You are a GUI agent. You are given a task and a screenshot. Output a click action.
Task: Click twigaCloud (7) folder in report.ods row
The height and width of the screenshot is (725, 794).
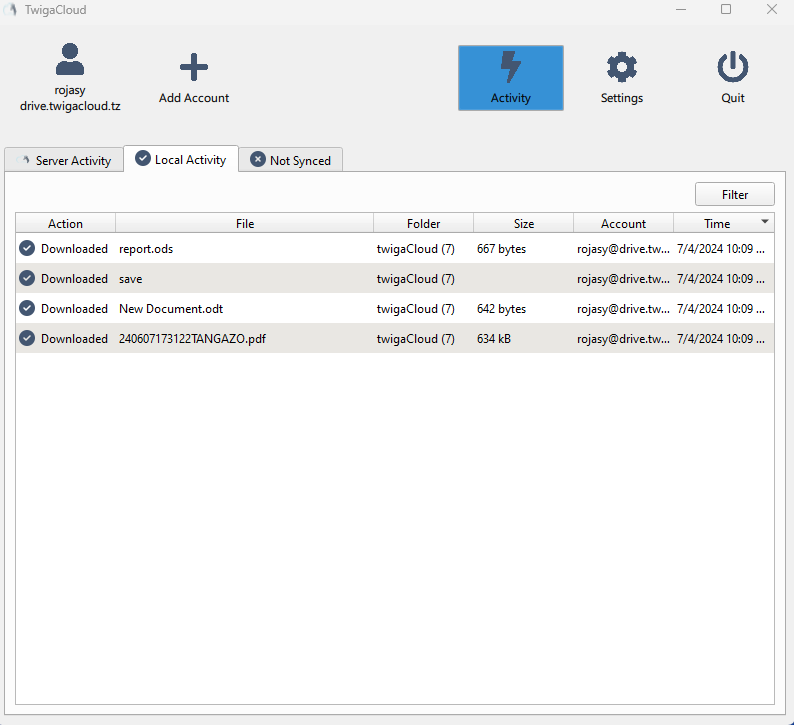(416, 249)
